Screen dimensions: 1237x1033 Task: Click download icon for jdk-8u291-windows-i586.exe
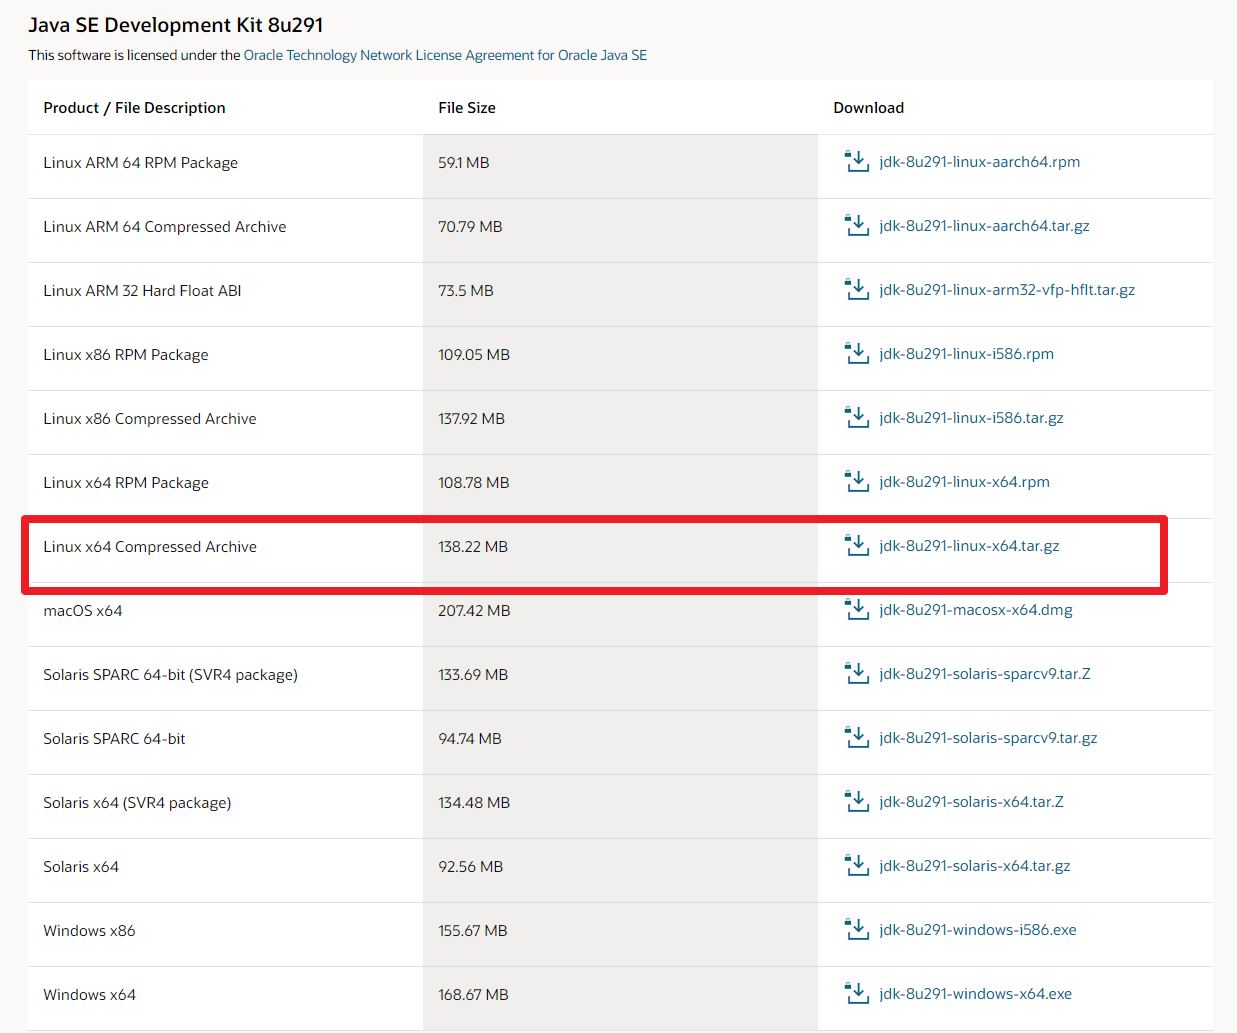click(857, 929)
